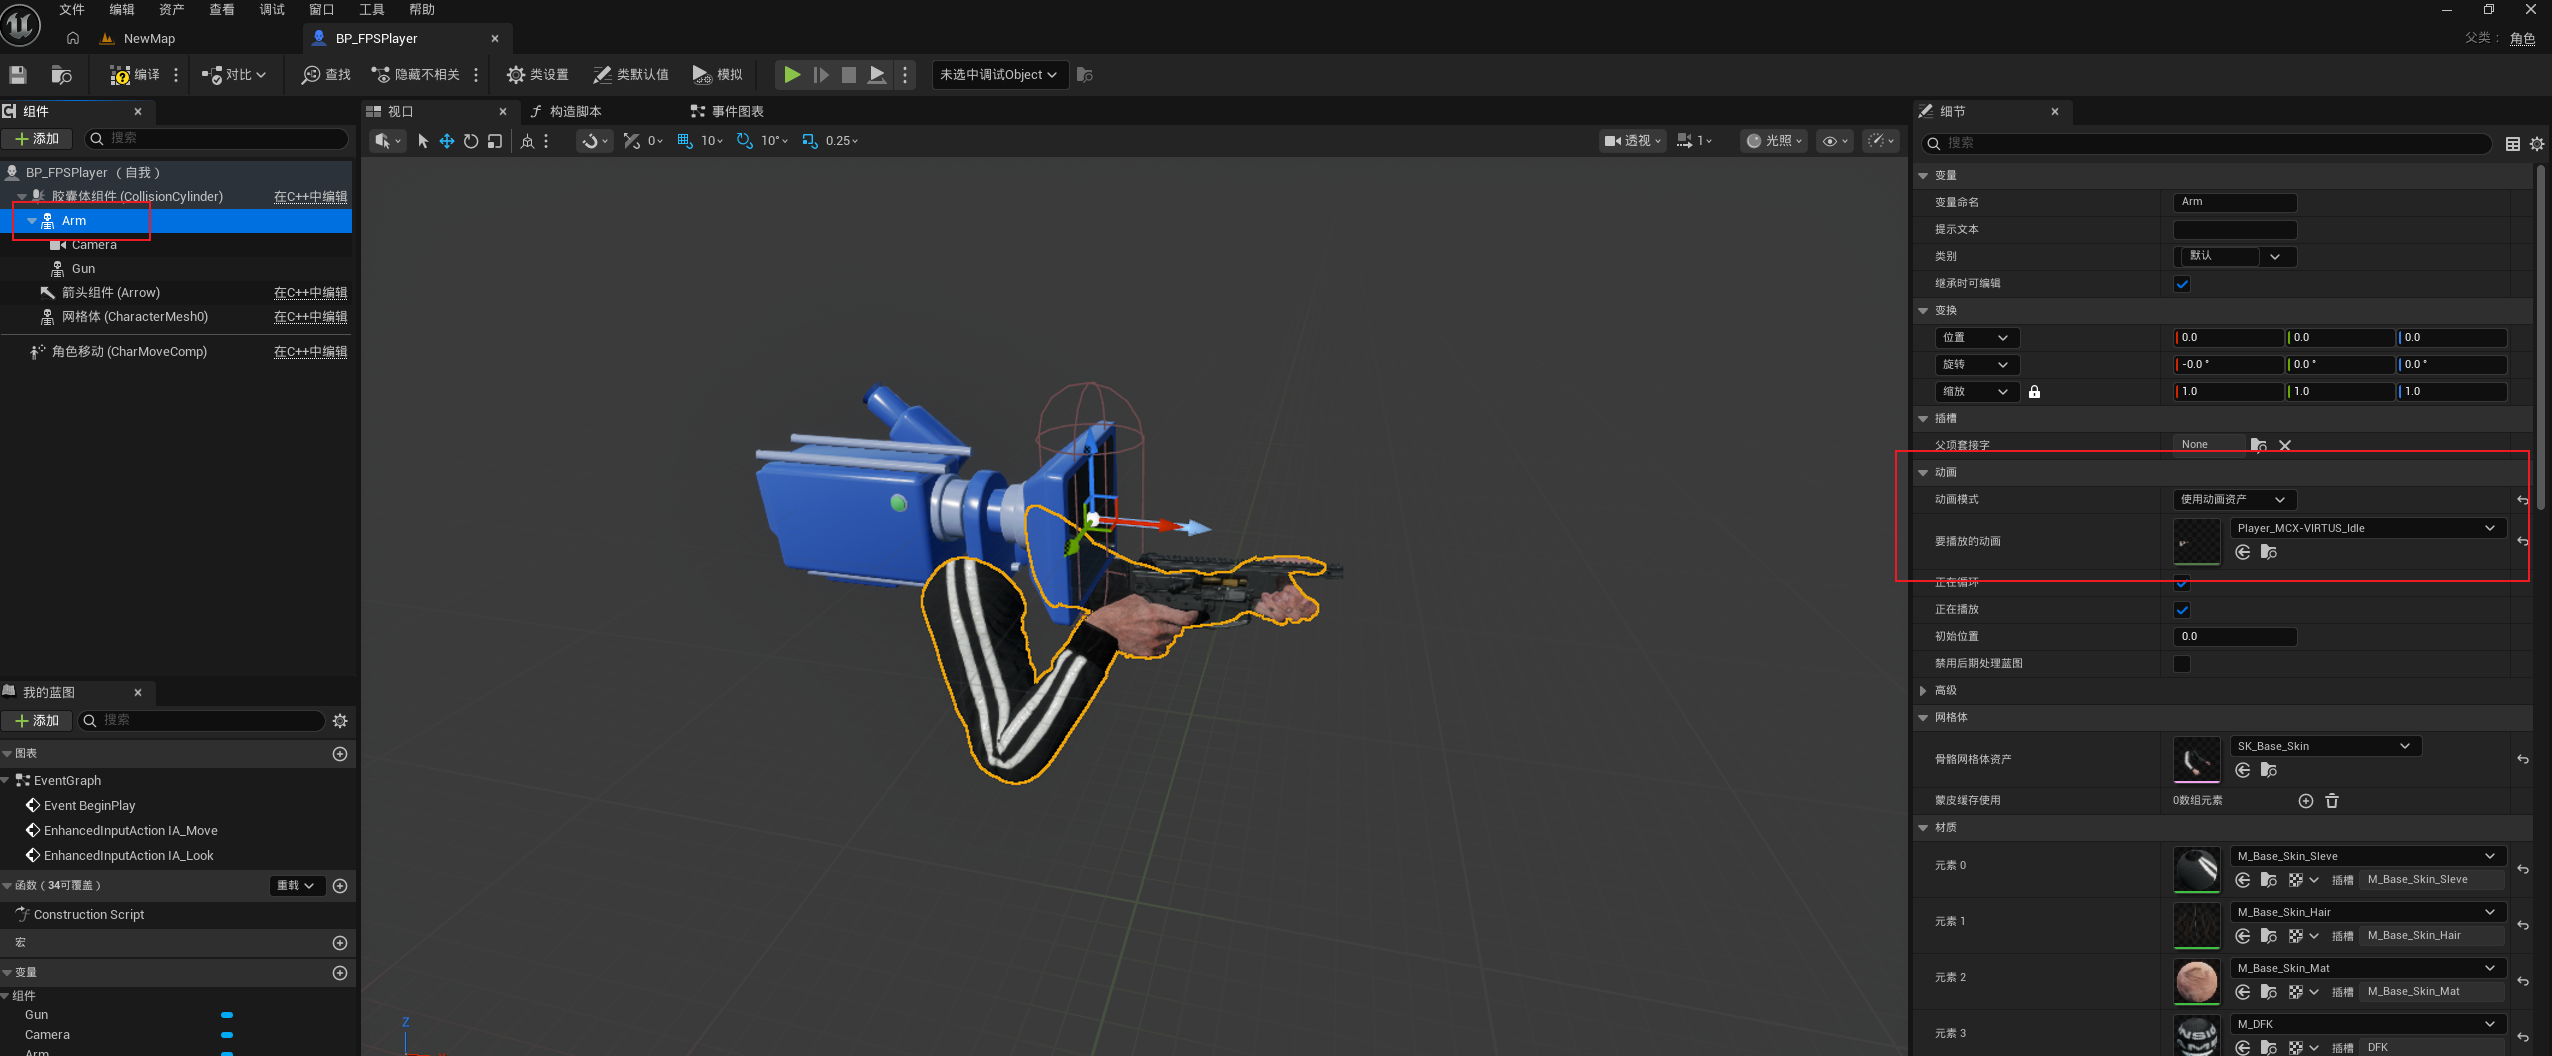
Task: Open the 工具 menu
Action: pos(372,10)
